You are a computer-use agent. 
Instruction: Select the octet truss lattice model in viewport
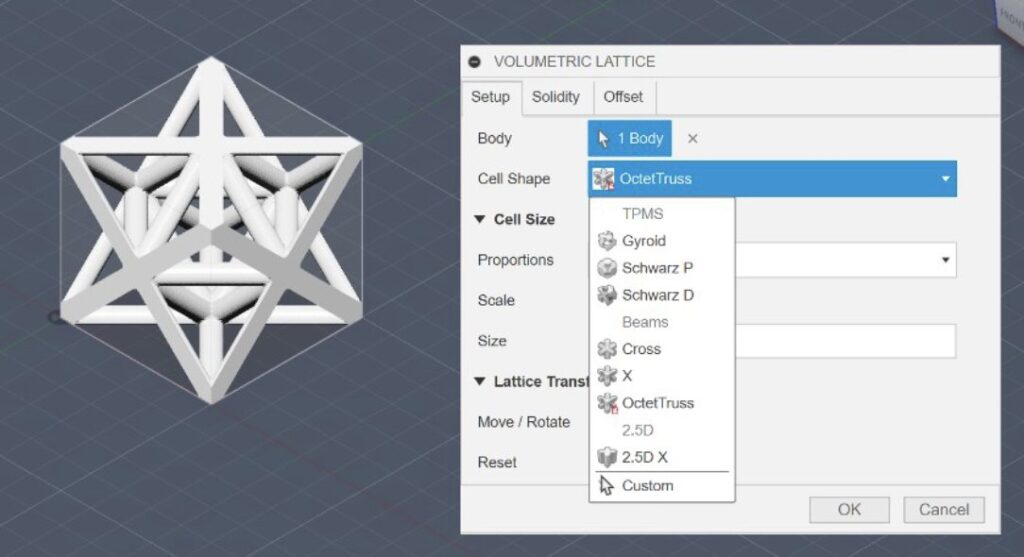coord(211,230)
